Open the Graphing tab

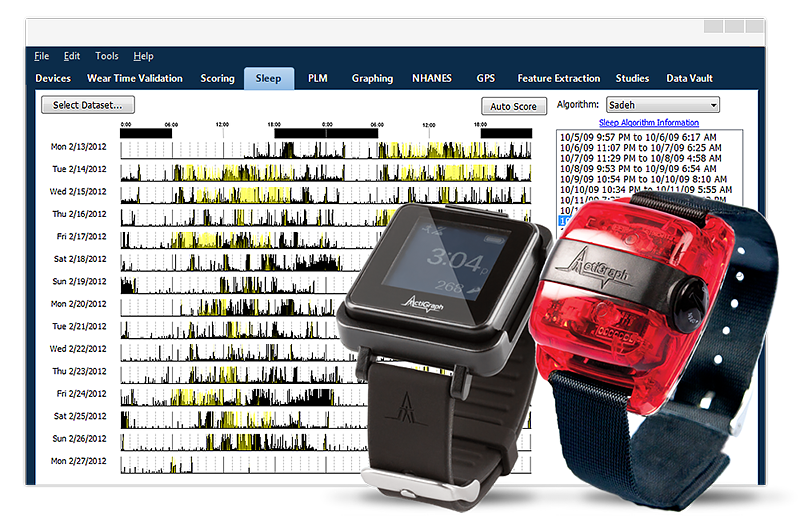pos(372,78)
